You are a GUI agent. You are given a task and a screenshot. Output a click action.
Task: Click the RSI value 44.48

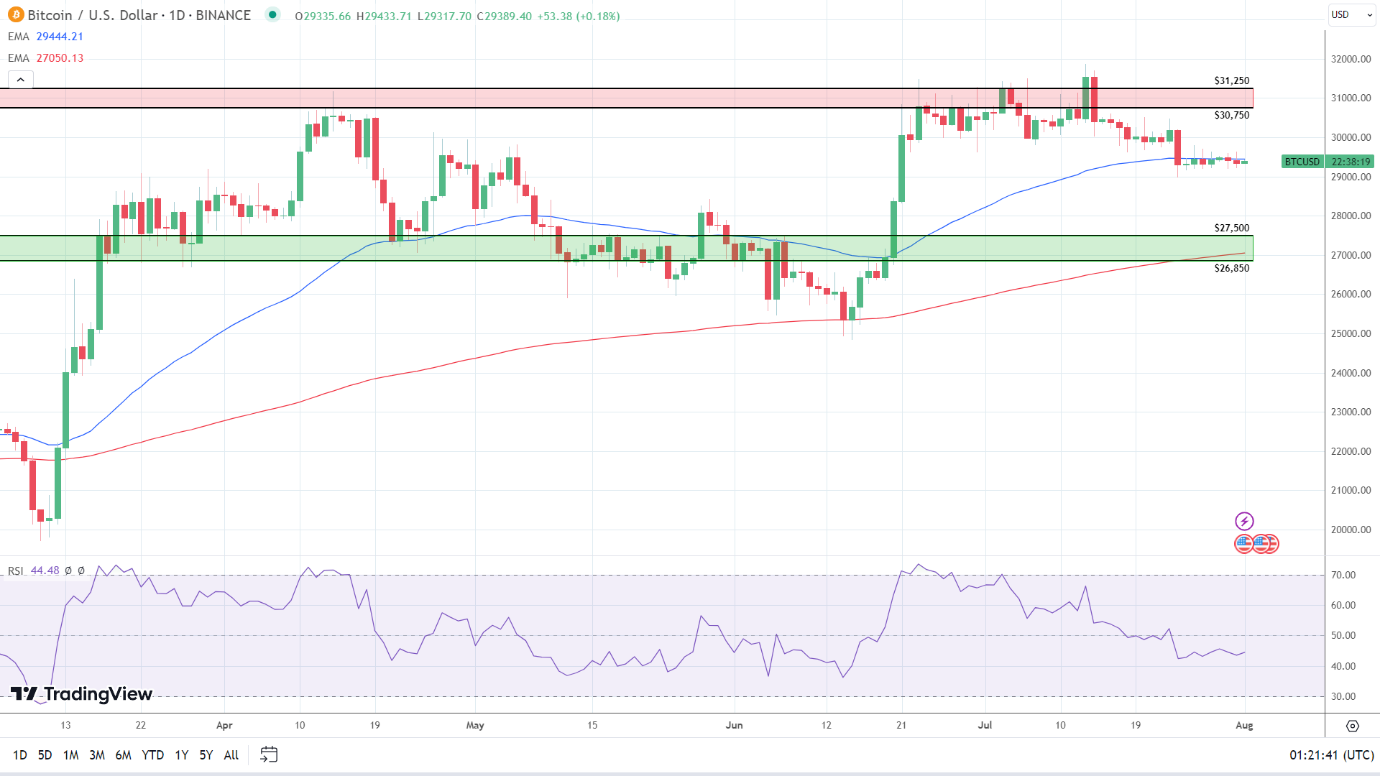(x=45, y=571)
